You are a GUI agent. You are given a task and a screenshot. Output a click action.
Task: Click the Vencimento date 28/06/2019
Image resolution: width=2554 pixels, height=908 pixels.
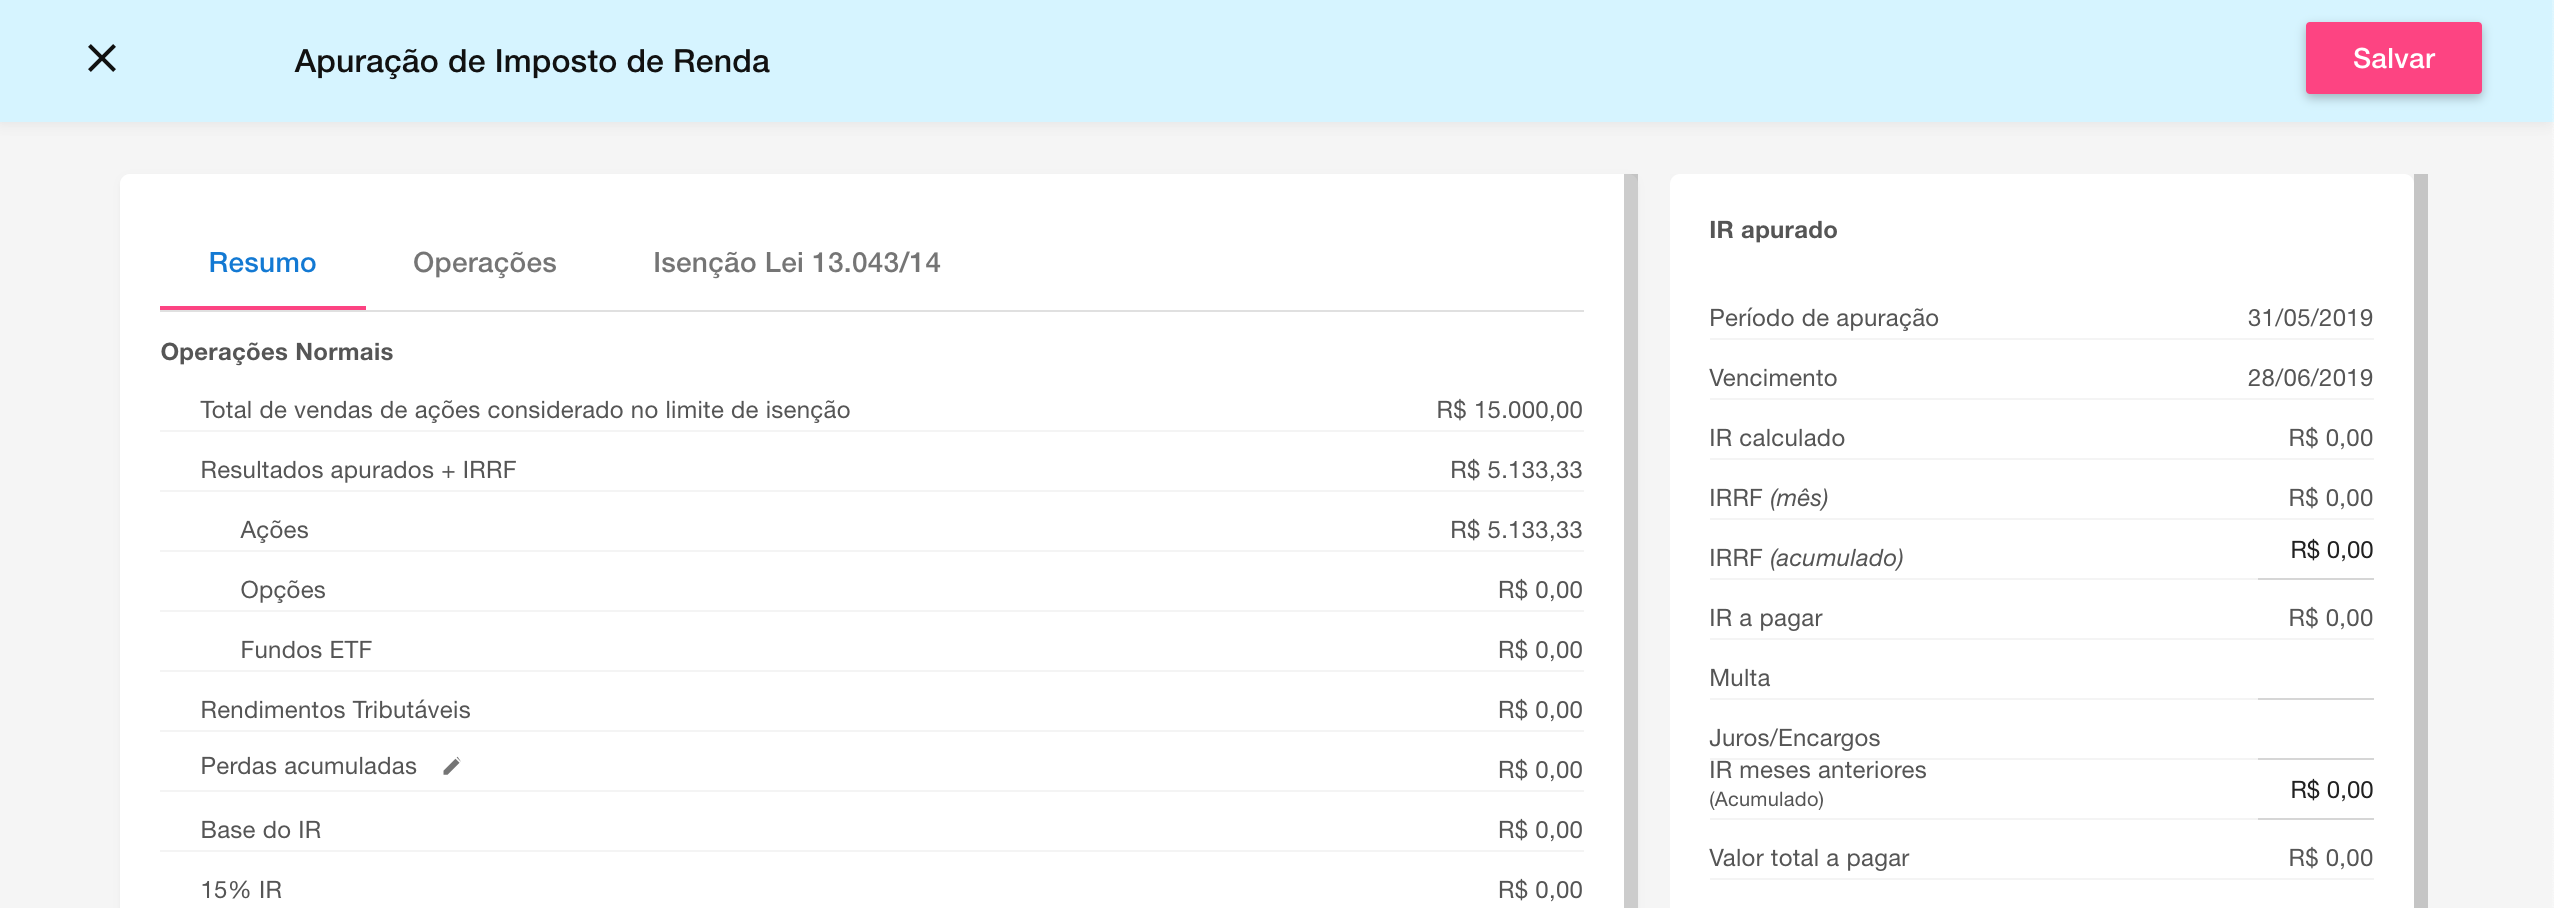(x=2309, y=378)
